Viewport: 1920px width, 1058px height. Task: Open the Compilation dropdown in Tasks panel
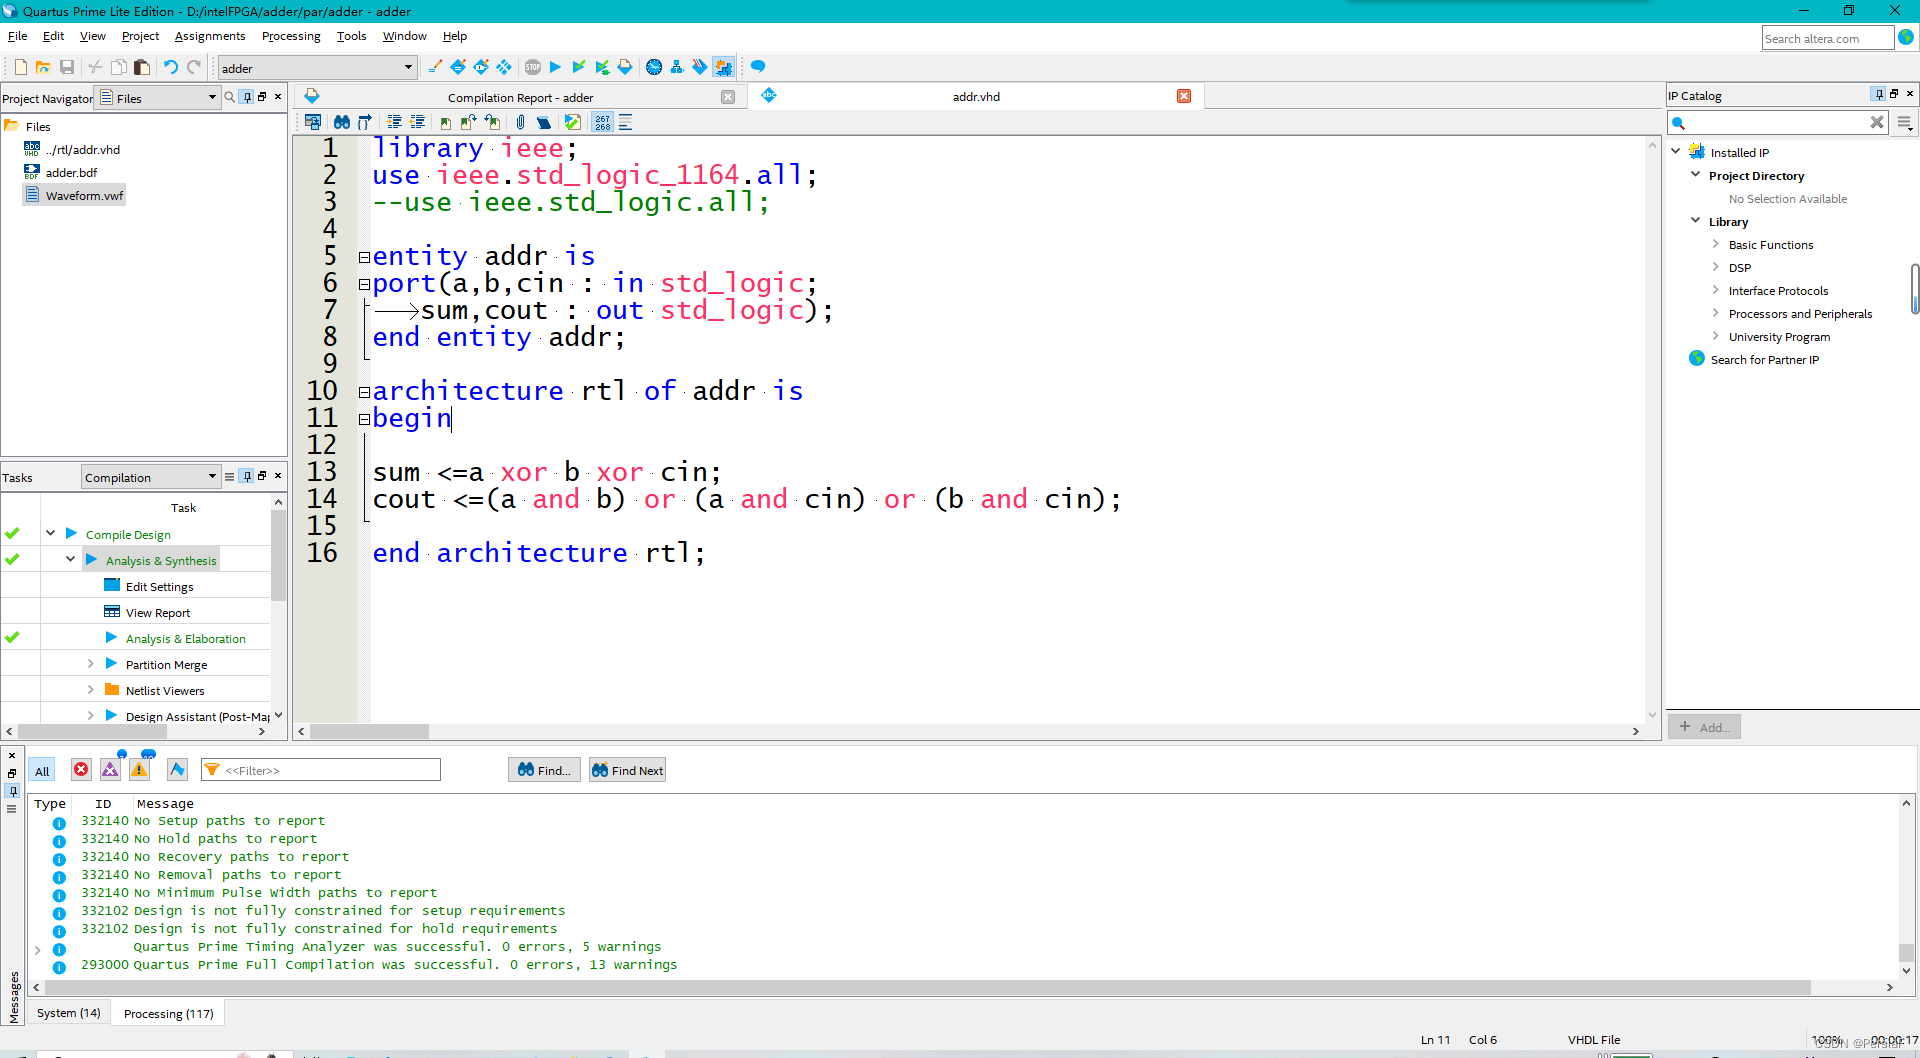pos(150,477)
